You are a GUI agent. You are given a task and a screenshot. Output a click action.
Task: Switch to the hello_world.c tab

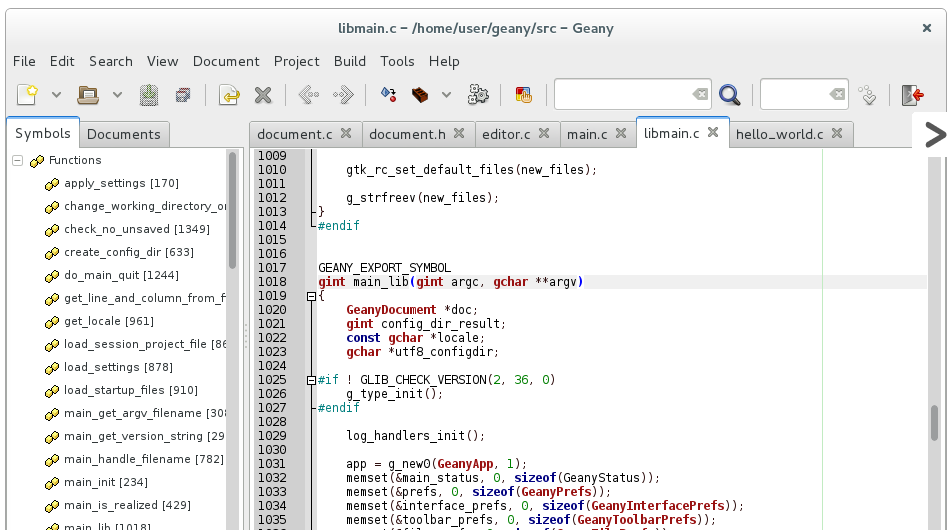point(779,134)
